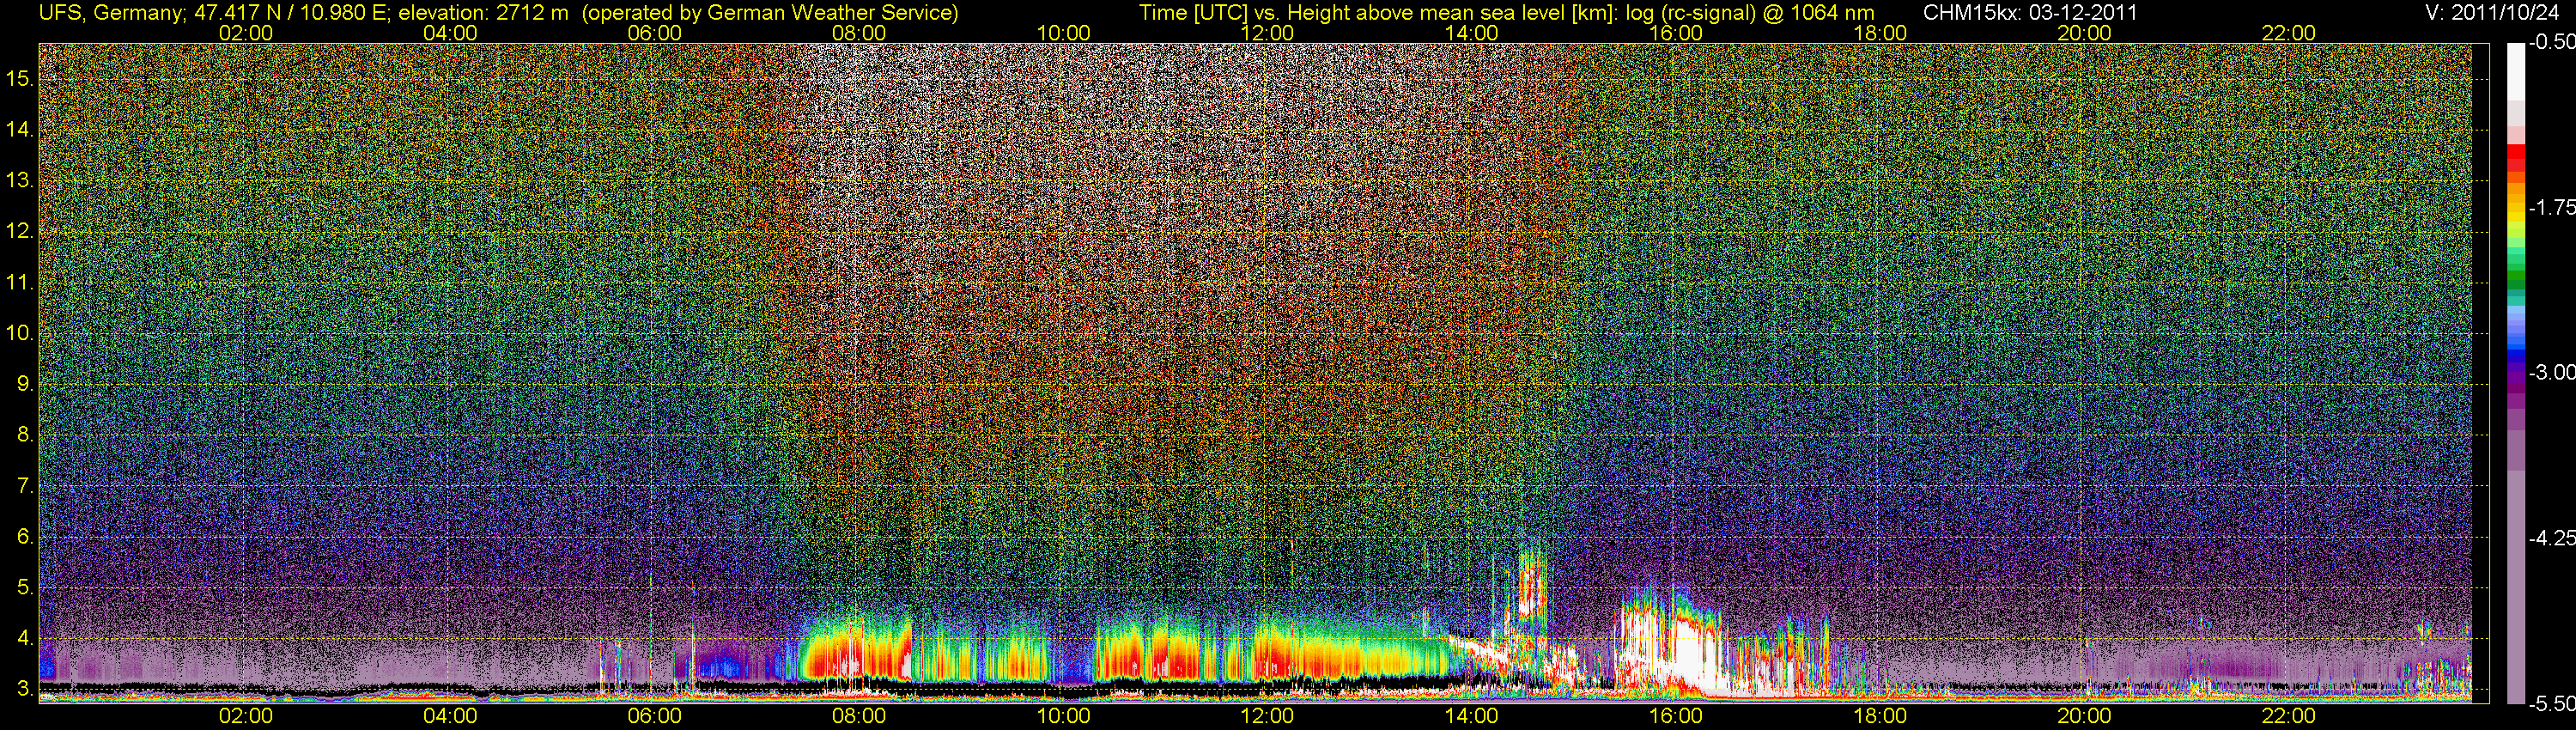The height and width of the screenshot is (730, 2576).
Task: Click the '04:00' label on the upper time axis
Action: coord(450,33)
